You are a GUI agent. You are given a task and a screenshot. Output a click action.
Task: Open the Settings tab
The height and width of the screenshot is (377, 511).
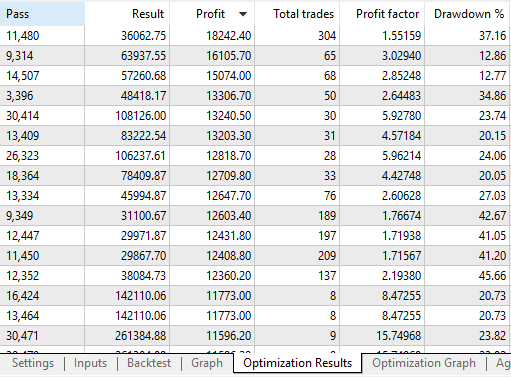click(33, 363)
